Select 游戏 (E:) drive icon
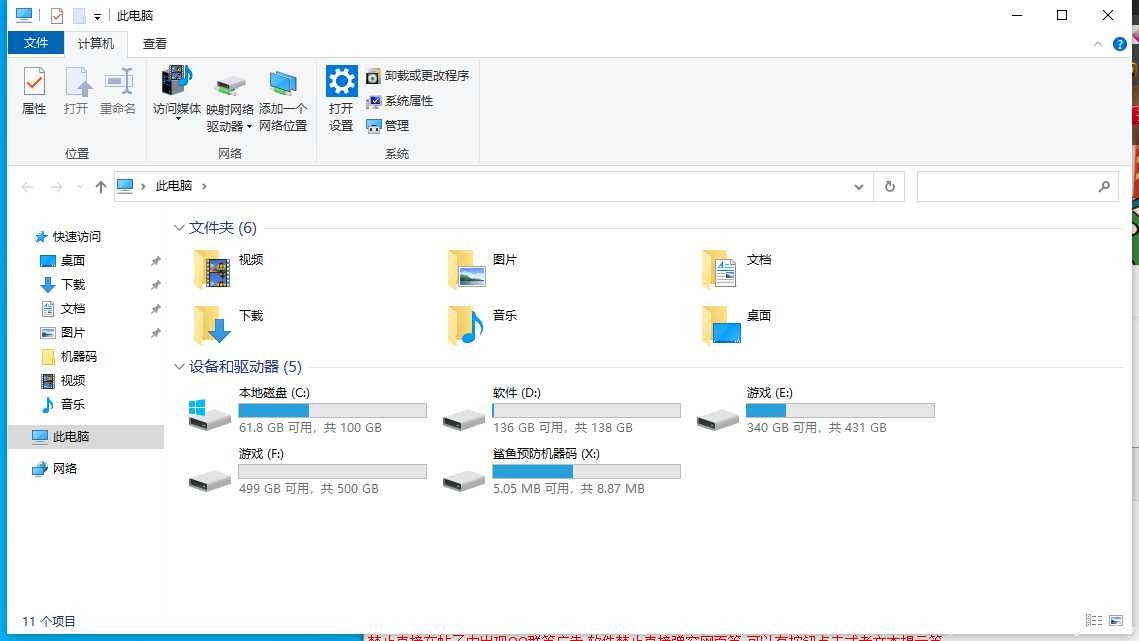Image resolution: width=1139 pixels, height=641 pixels. (718, 419)
